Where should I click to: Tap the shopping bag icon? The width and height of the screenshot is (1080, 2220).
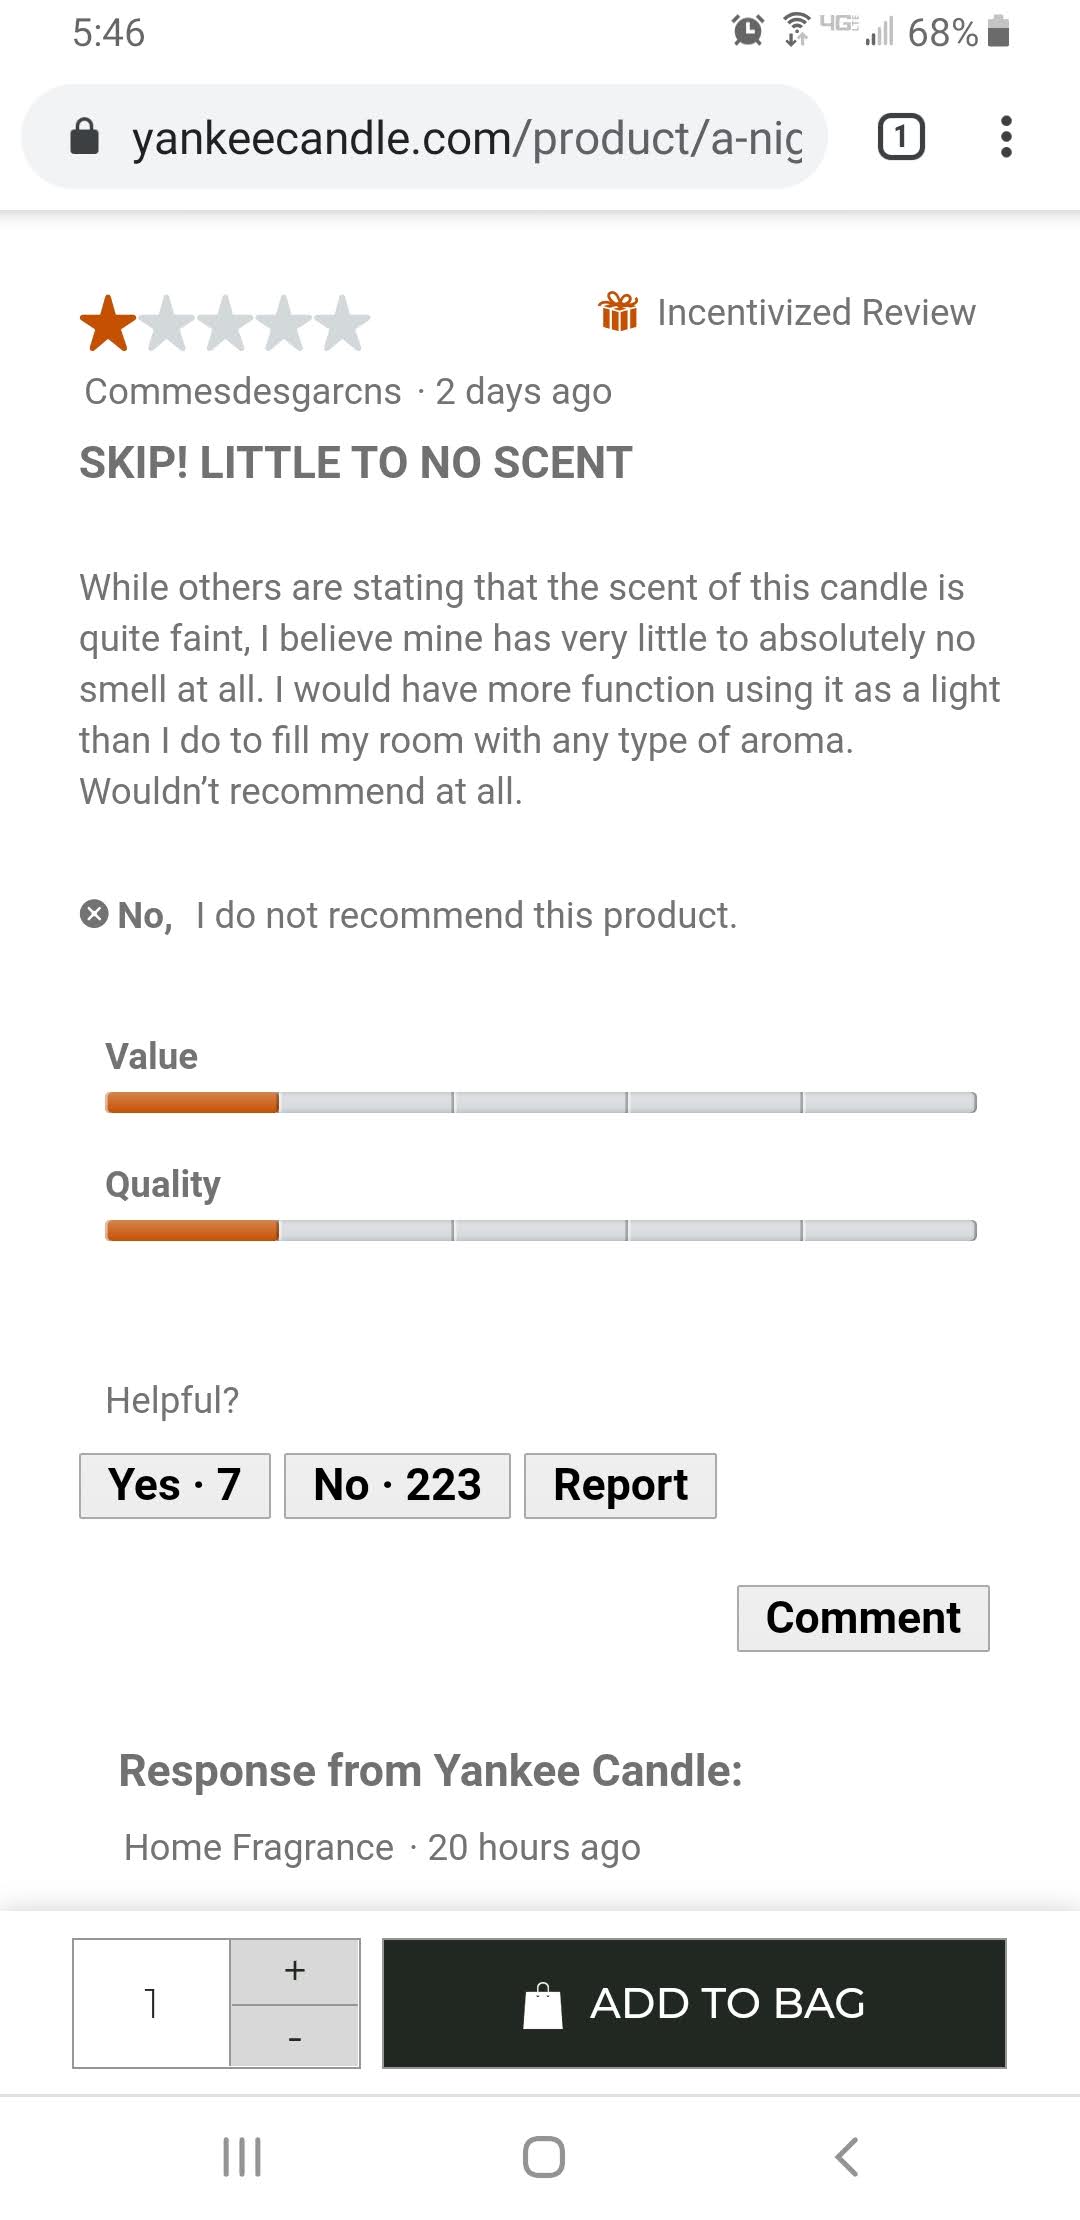coord(543,2005)
